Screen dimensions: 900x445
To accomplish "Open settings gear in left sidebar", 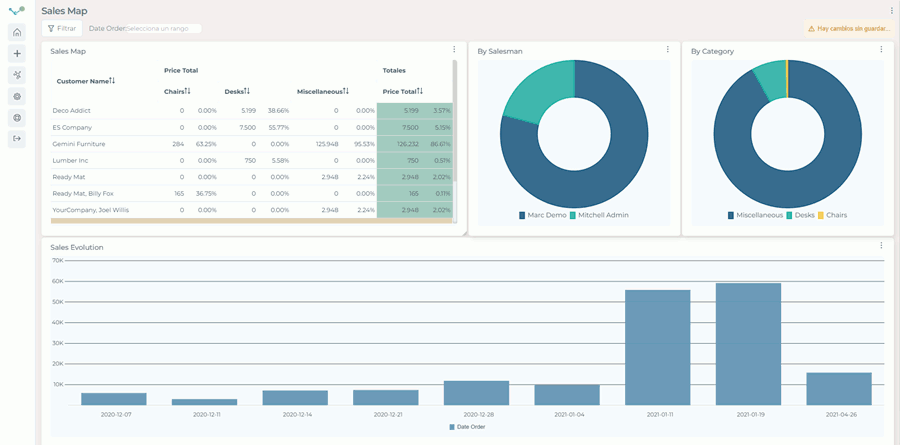I will [17, 97].
